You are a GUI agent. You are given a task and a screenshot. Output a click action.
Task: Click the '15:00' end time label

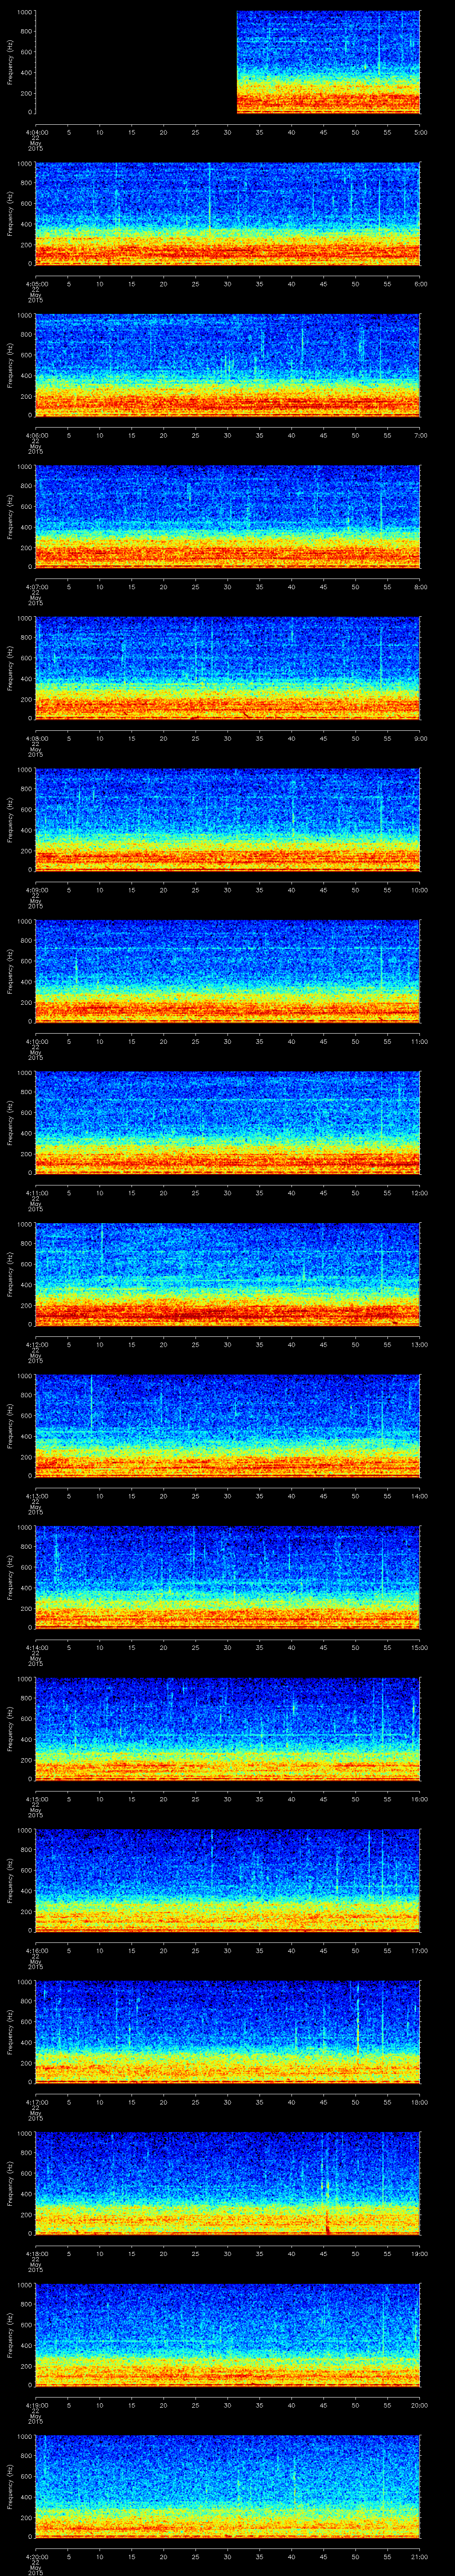[420, 1647]
